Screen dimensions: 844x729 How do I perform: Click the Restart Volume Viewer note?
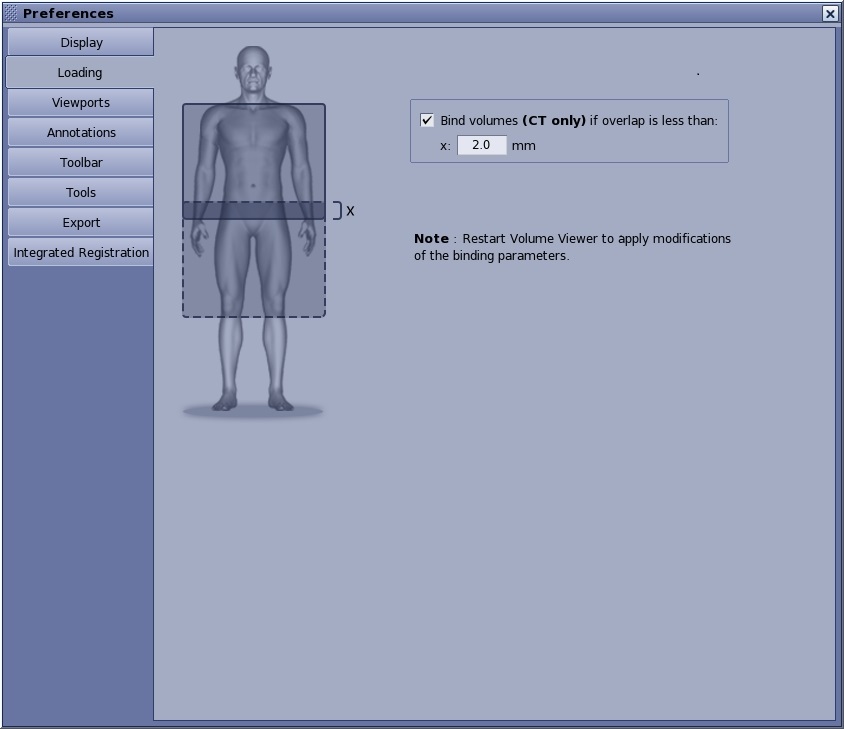pyautogui.click(x=572, y=247)
